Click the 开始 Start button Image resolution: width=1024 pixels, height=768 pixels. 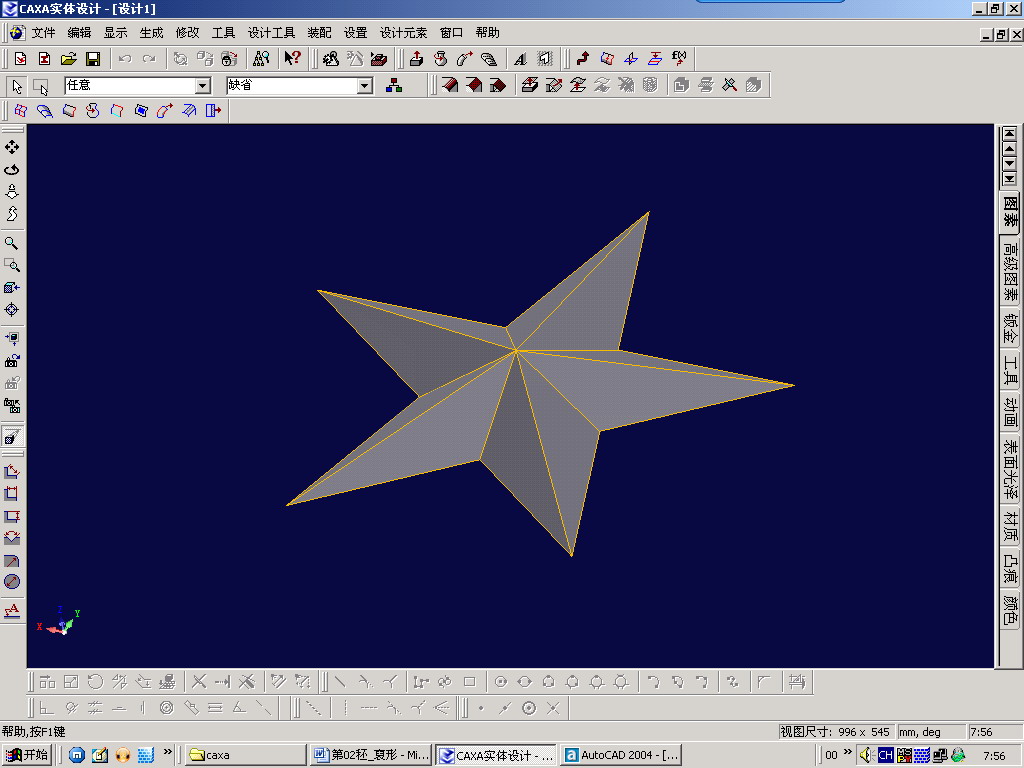[x=27, y=755]
